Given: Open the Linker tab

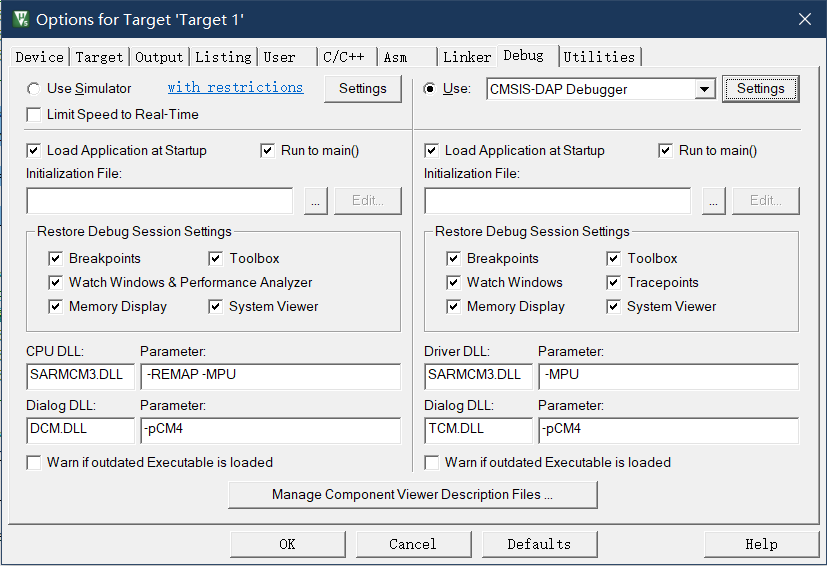Looking at the screenshot, I should tap(466, 57).
